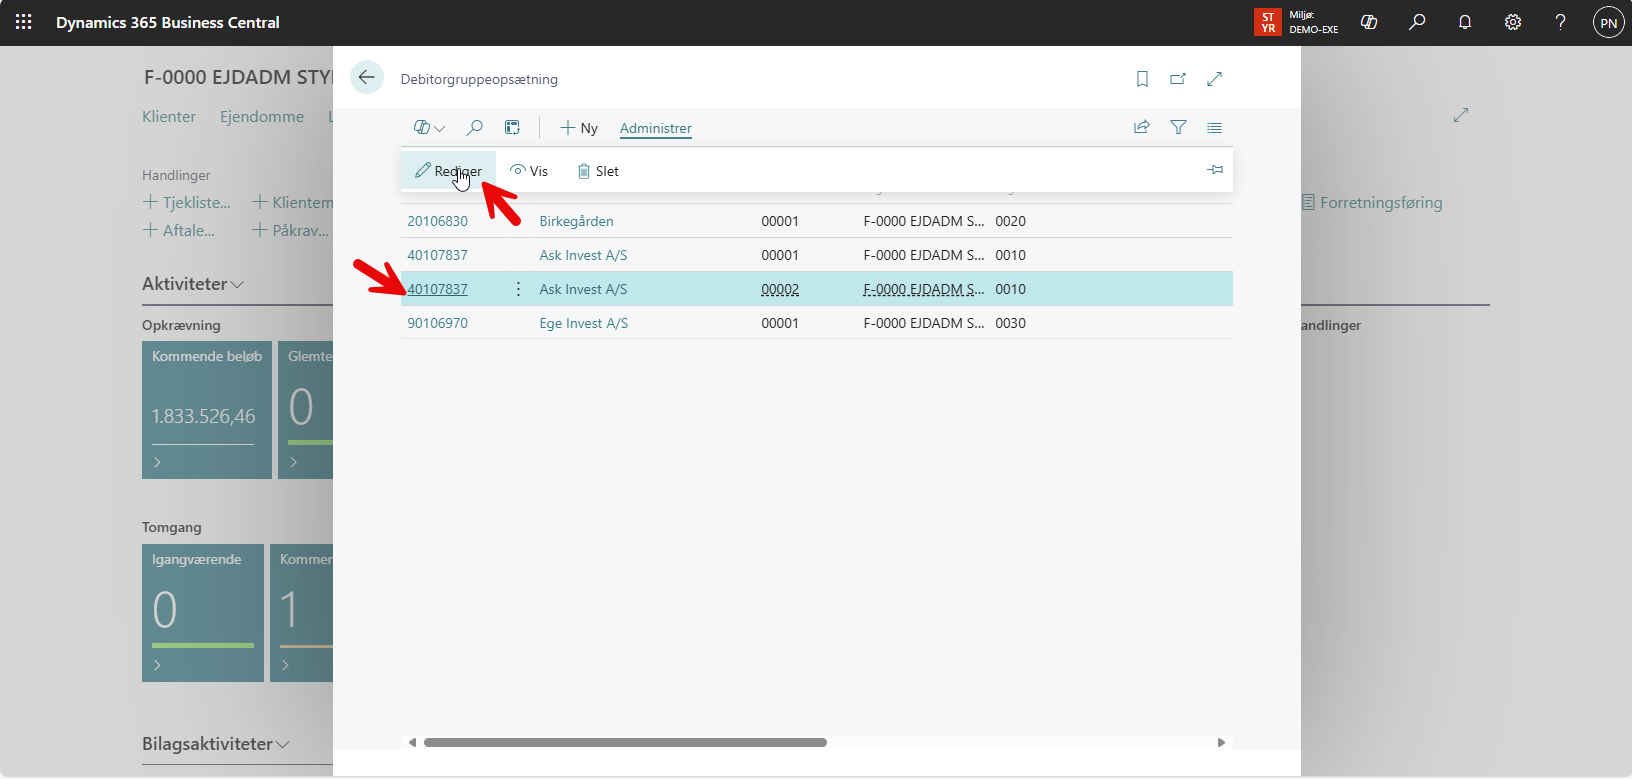Open the app launcher waffle menu
This screenshot has width=1632, height=779.
coord(24,22)
